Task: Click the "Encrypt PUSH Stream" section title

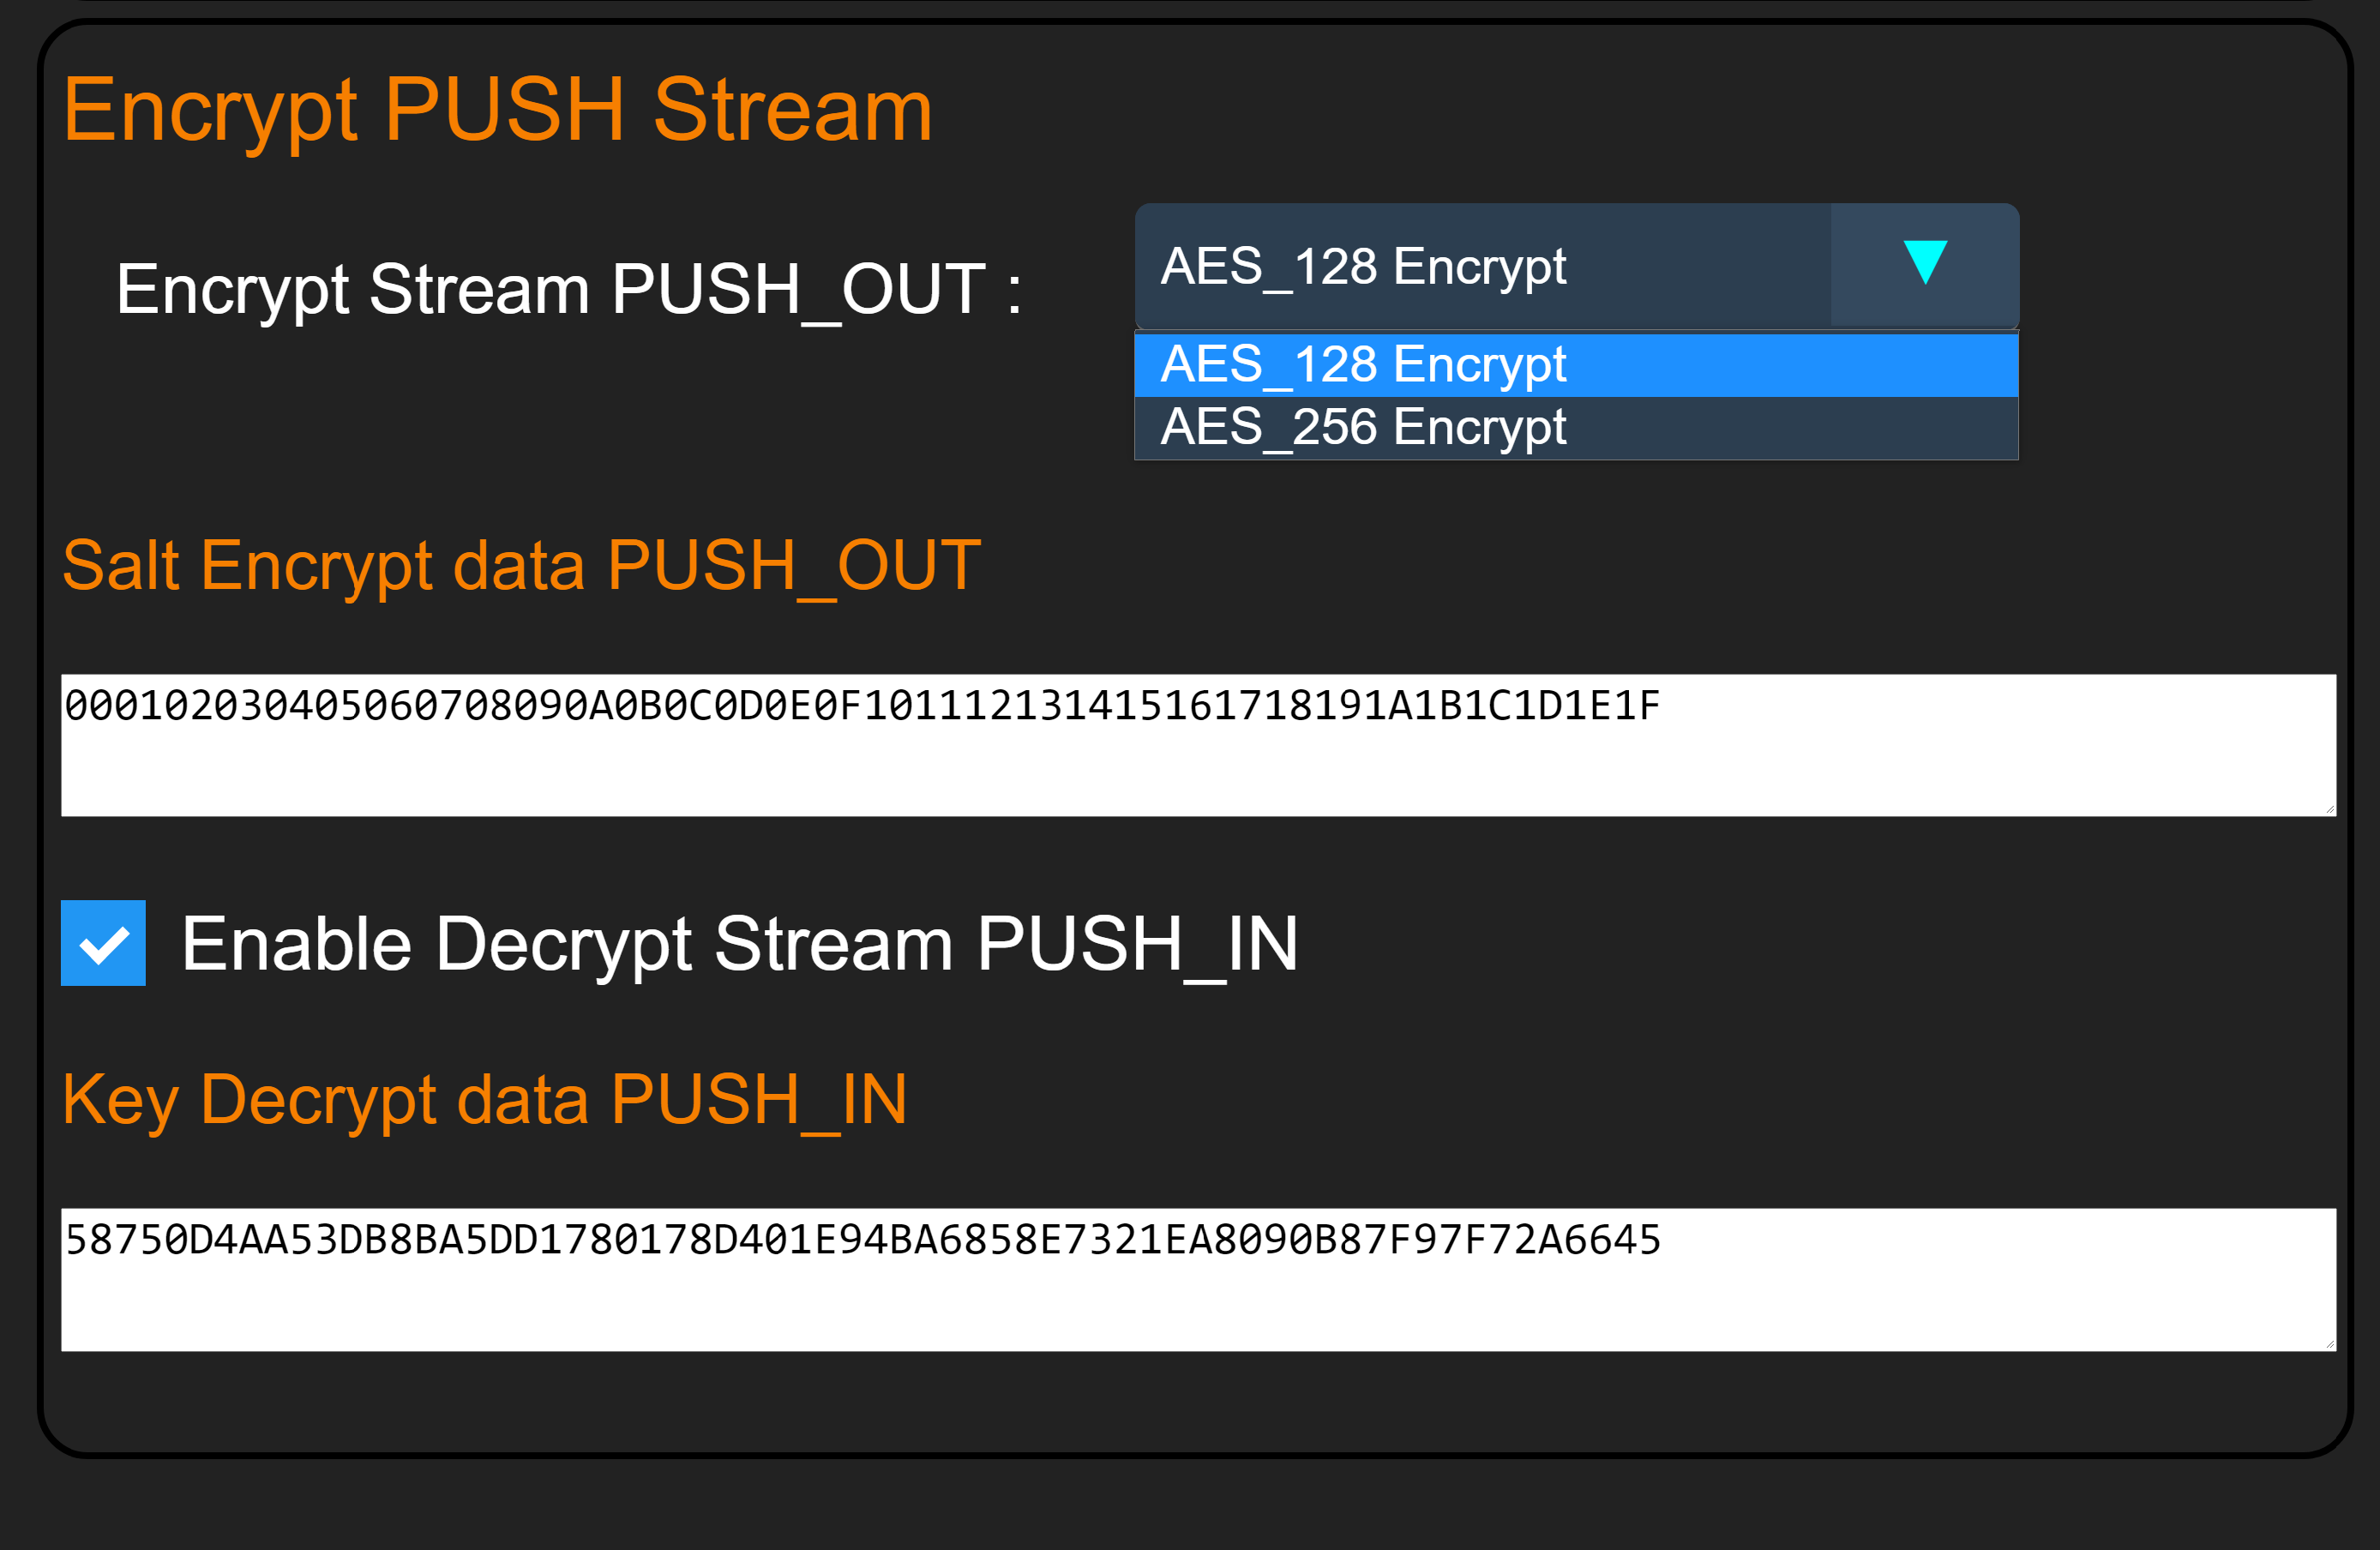Action: (497, 110)
